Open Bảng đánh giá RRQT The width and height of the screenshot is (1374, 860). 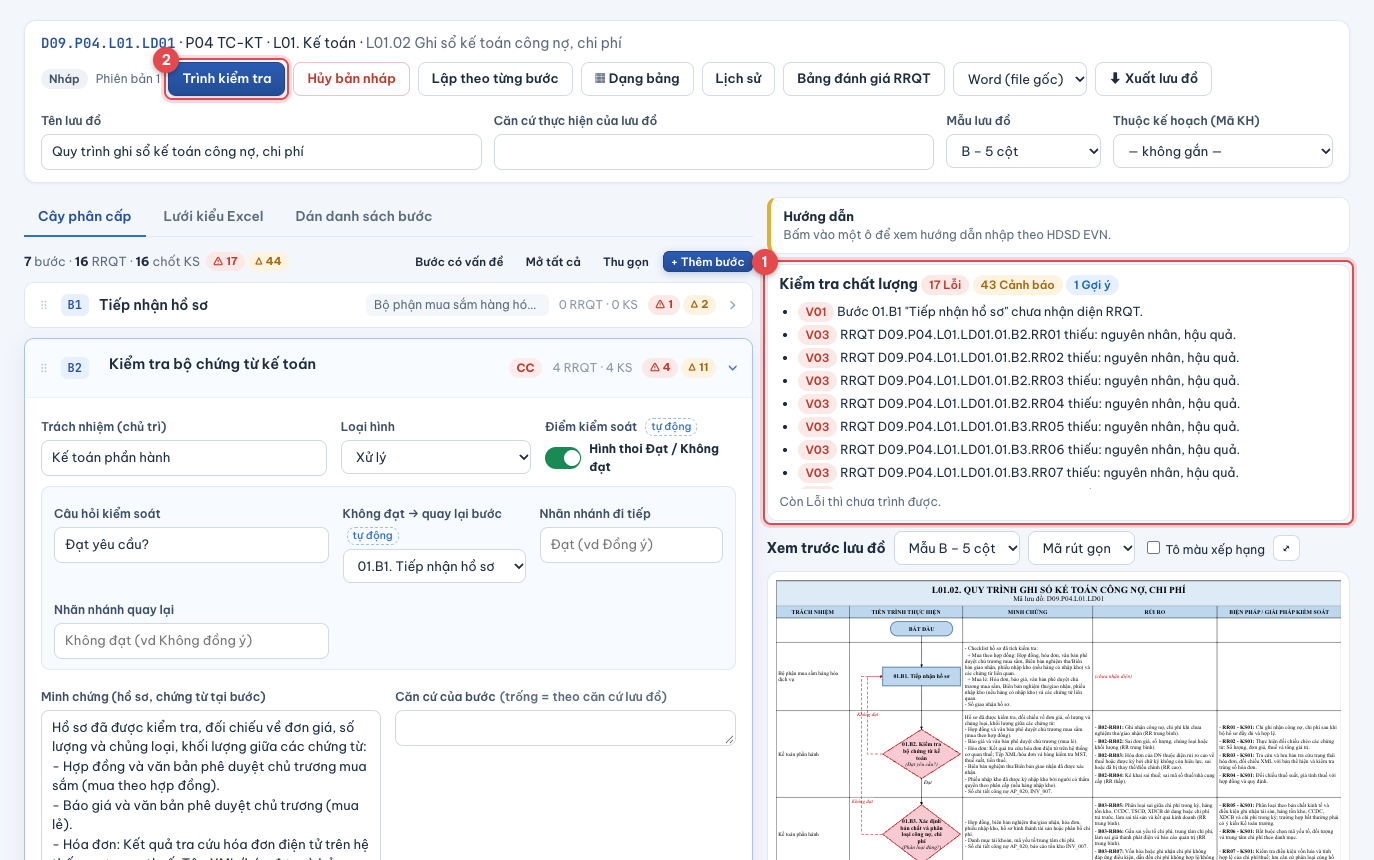tap(864, 79)
